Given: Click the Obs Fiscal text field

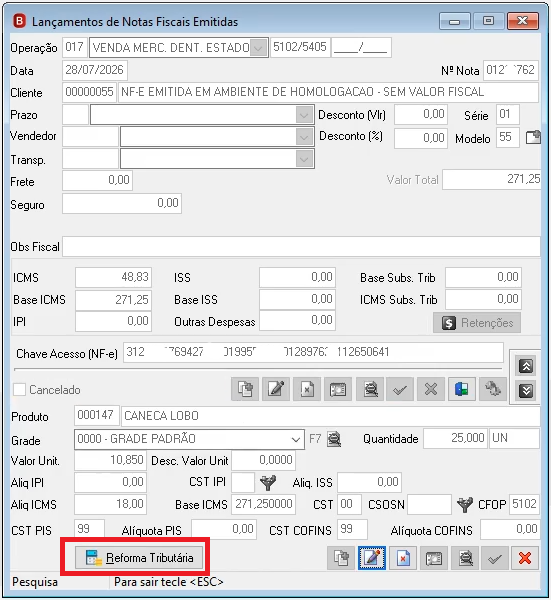Looking at the screenshot, I should pos(302,246).
